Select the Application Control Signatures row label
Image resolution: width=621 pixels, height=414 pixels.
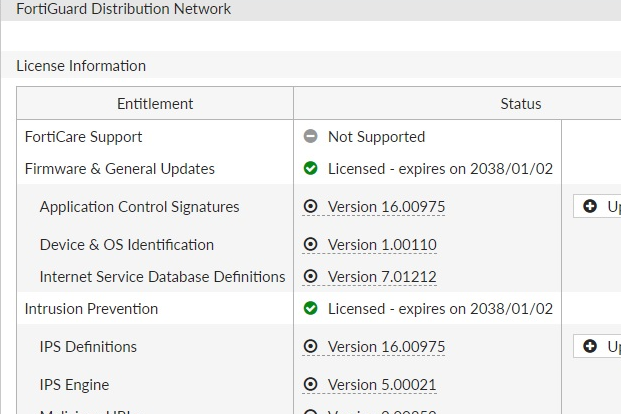pos(139,207)
